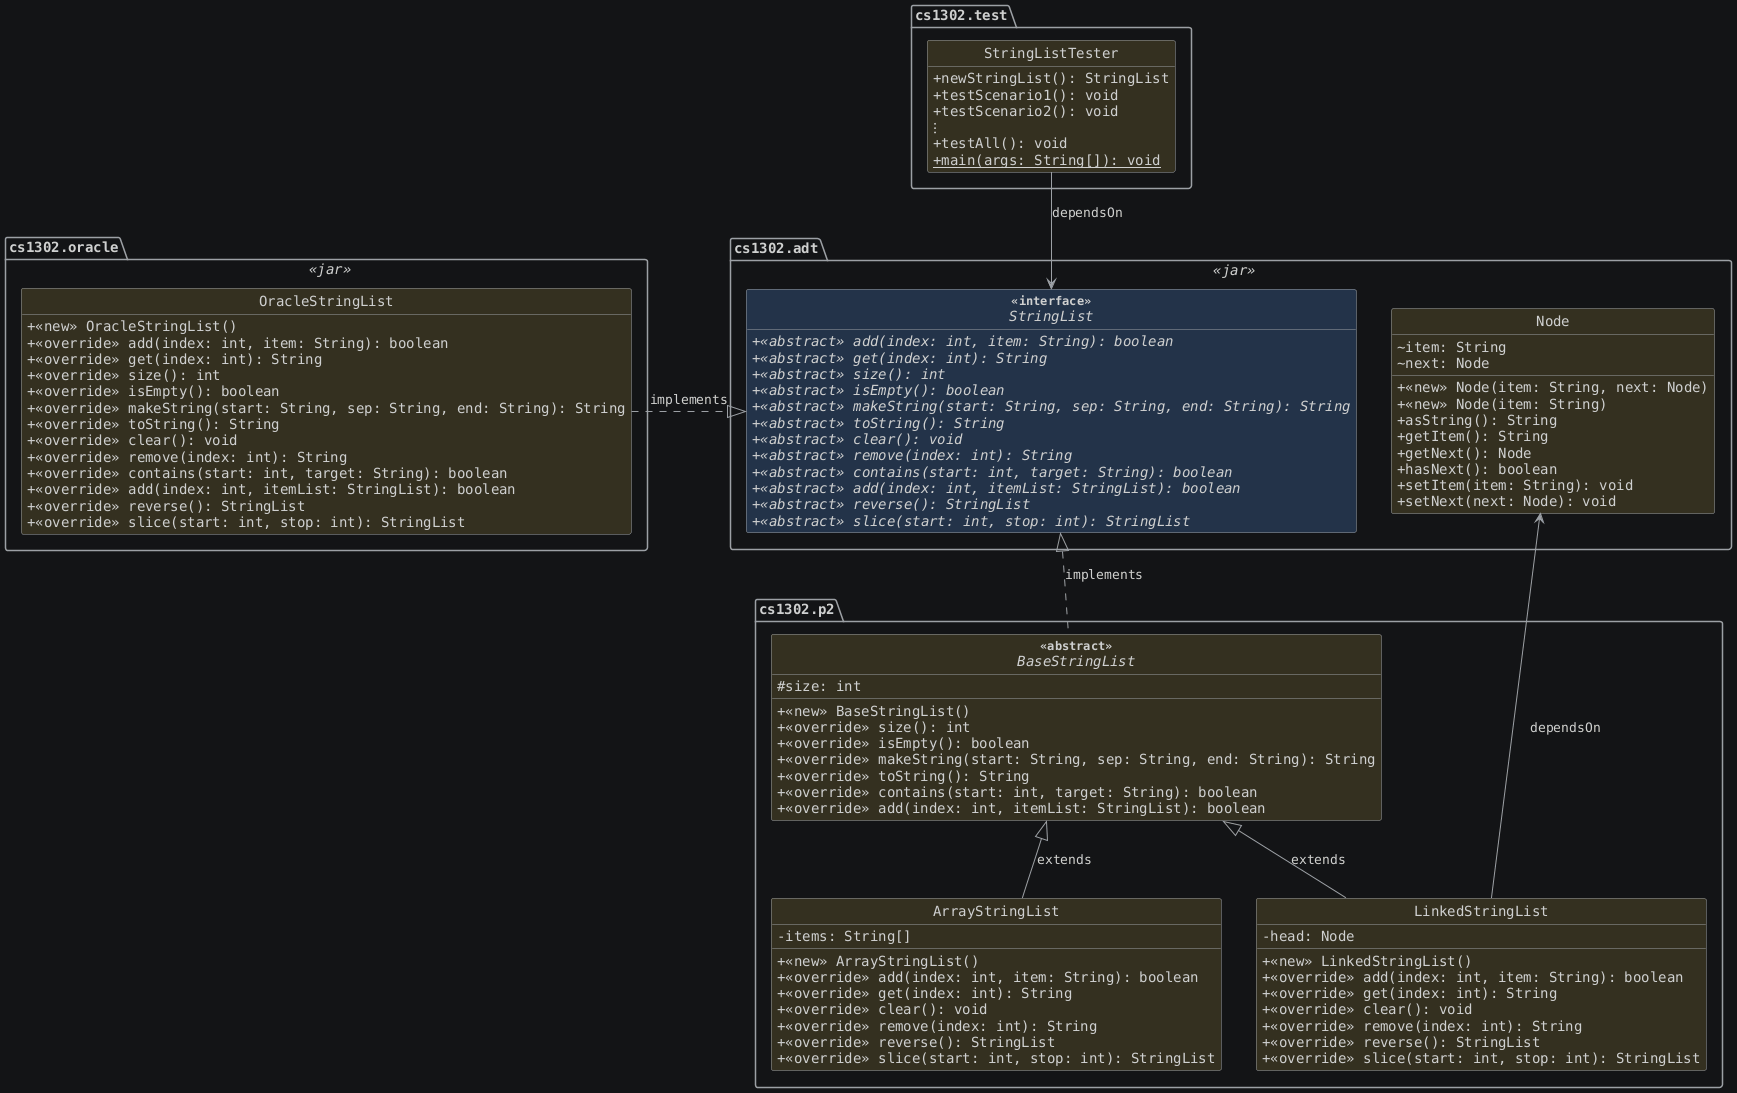Select BaseStringList's toString(): String row
1737x1093 pixels.
903,776
